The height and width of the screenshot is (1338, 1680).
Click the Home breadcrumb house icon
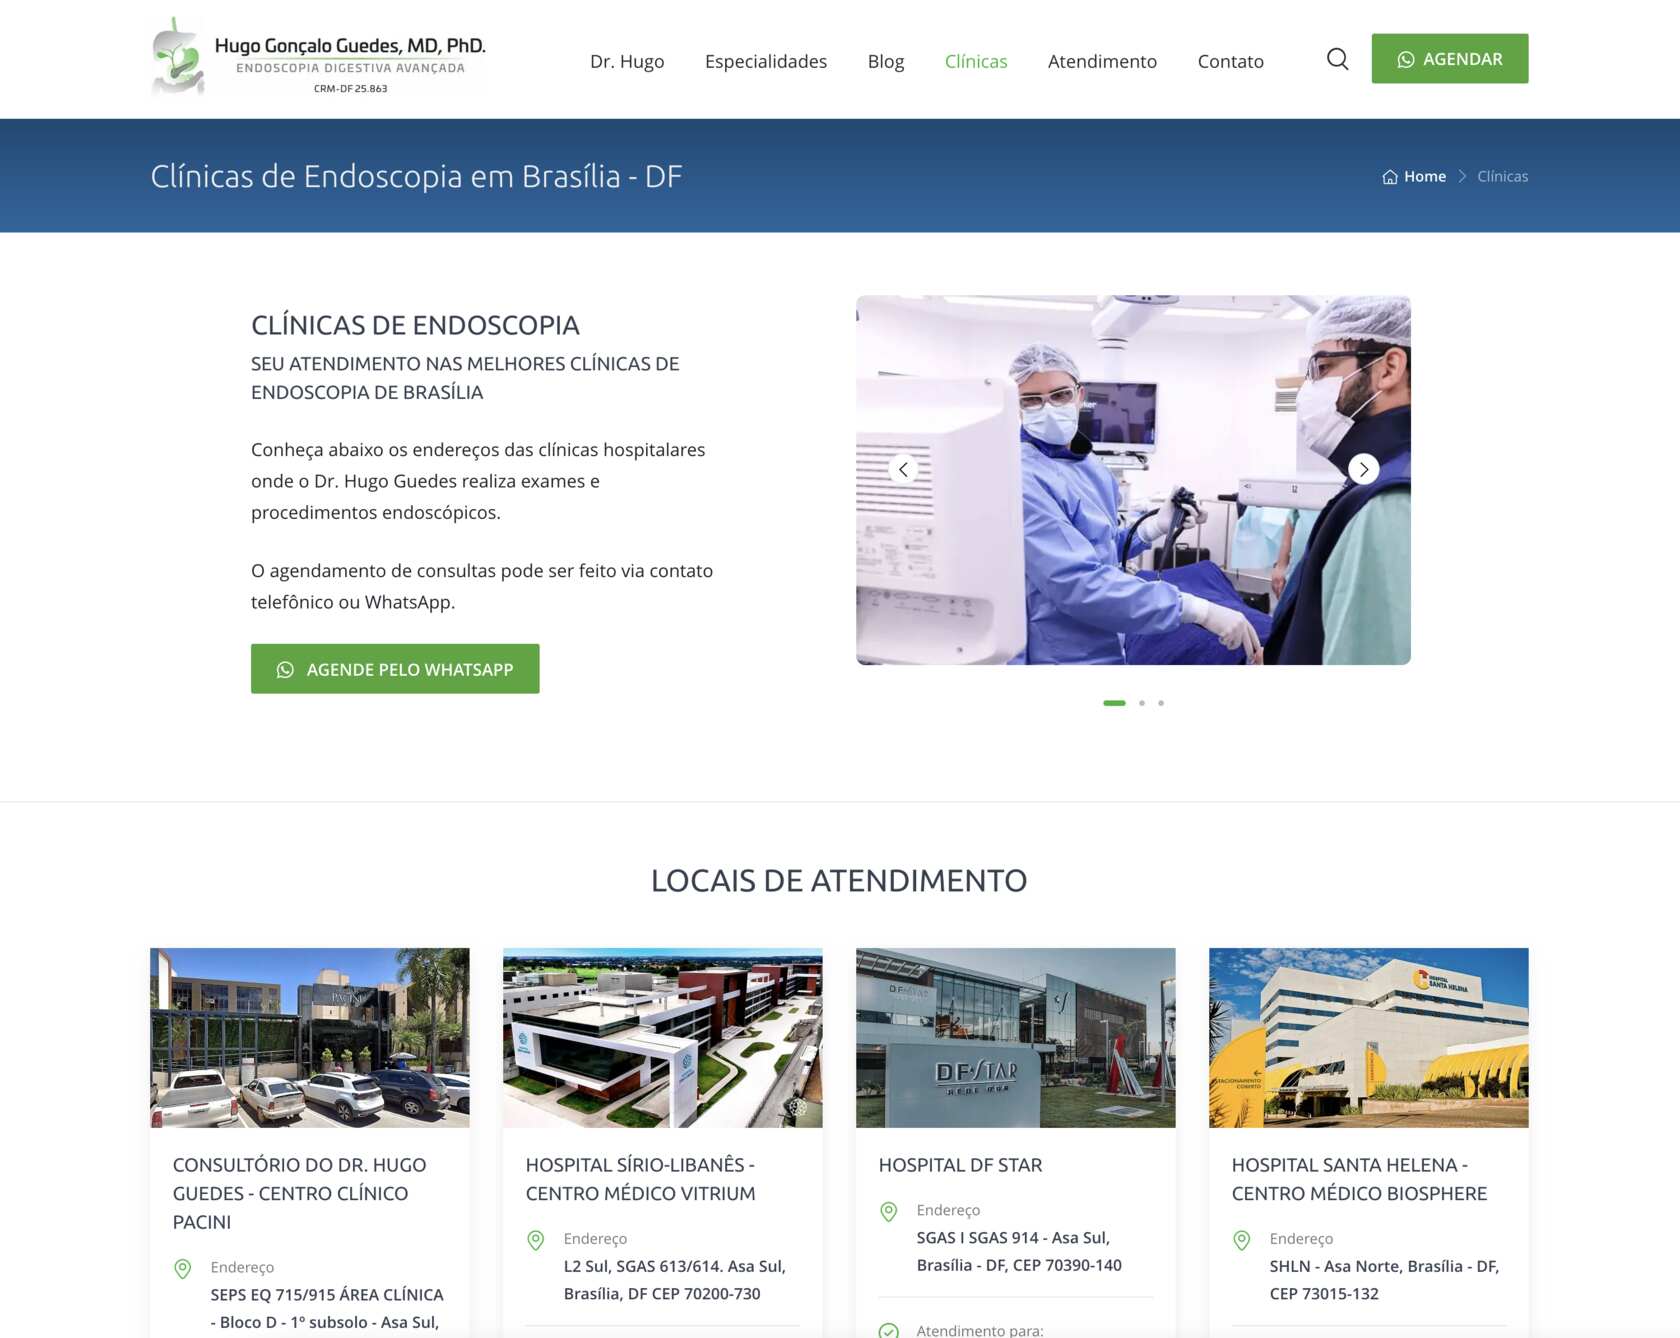(x=1389, y=177)
